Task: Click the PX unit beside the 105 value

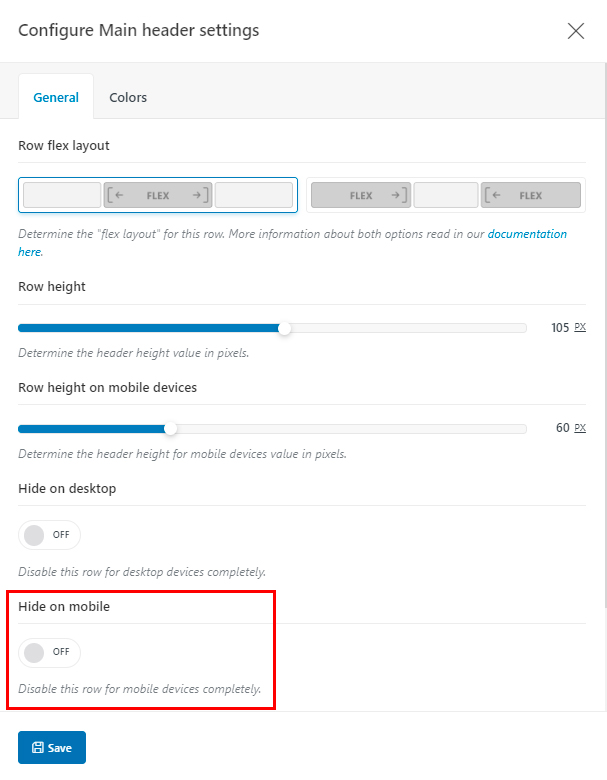Action: 580,328
